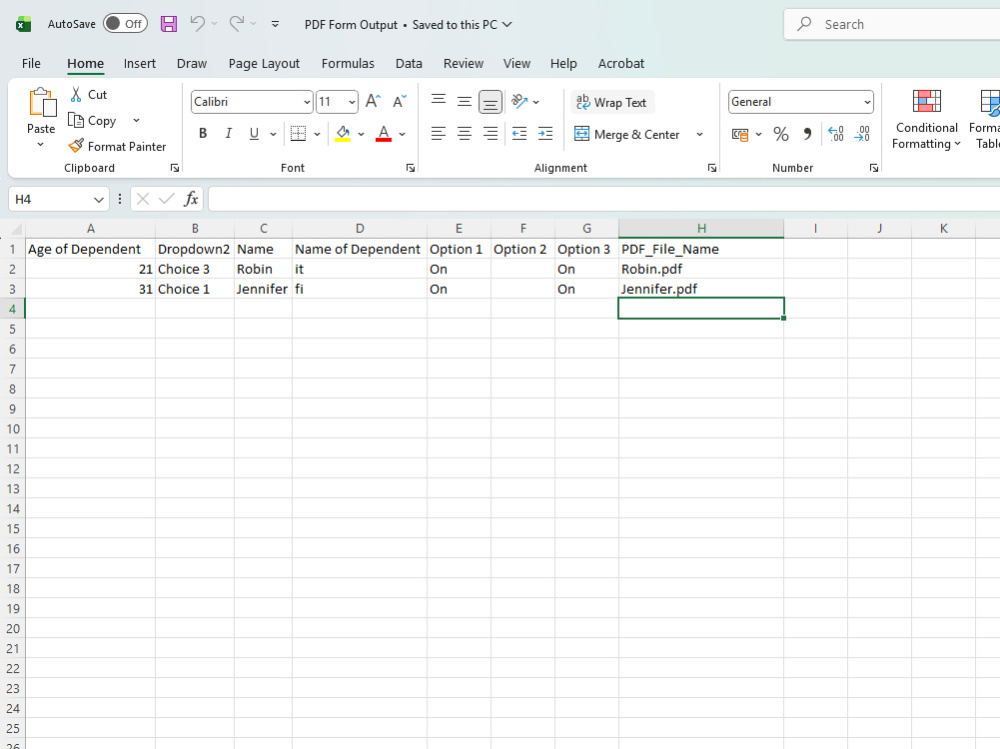Decrease font size with the small A icon

pyautogui.click(x=399, y=101)
